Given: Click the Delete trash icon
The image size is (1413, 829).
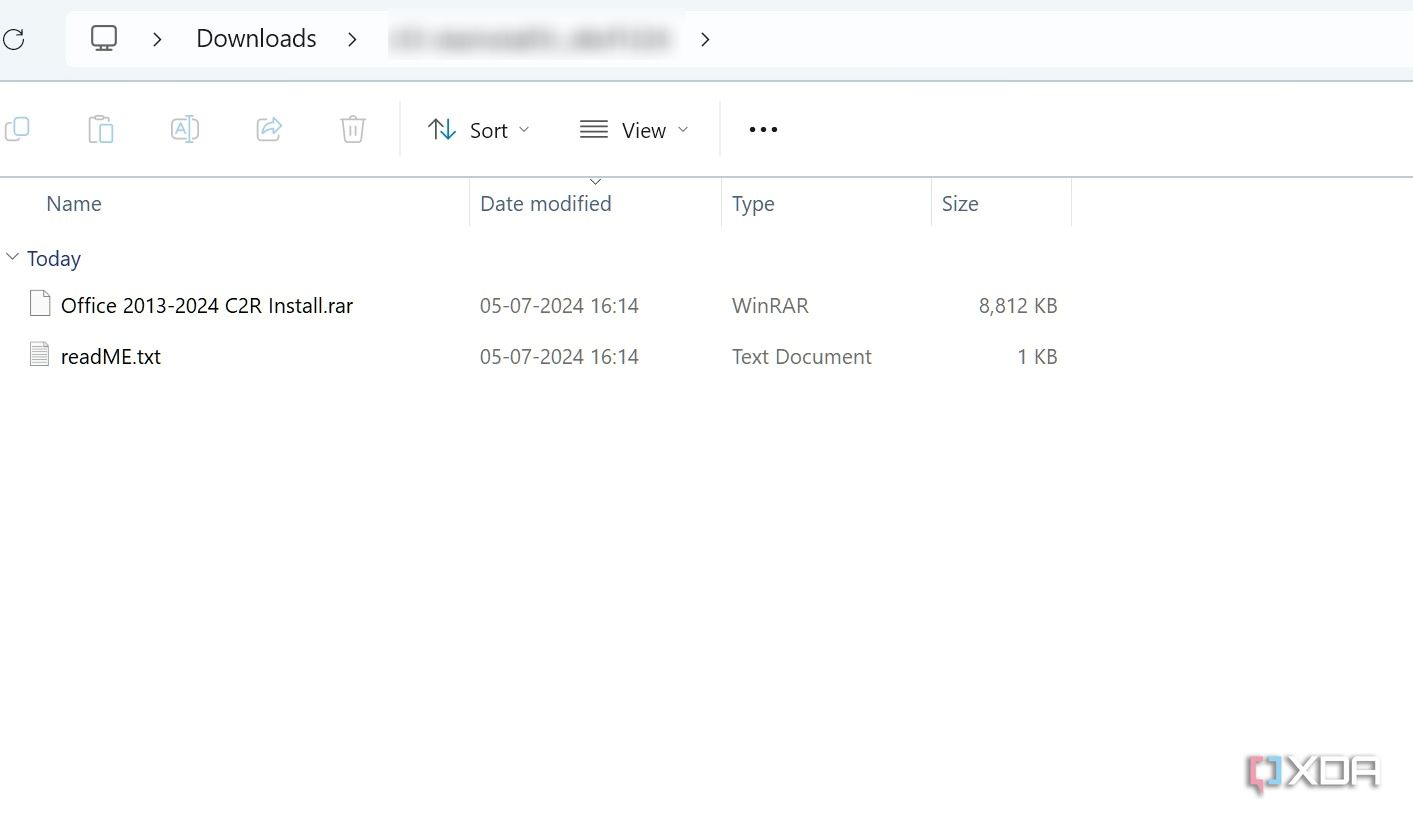Looking at the screenshot, I should pos(352,128).
